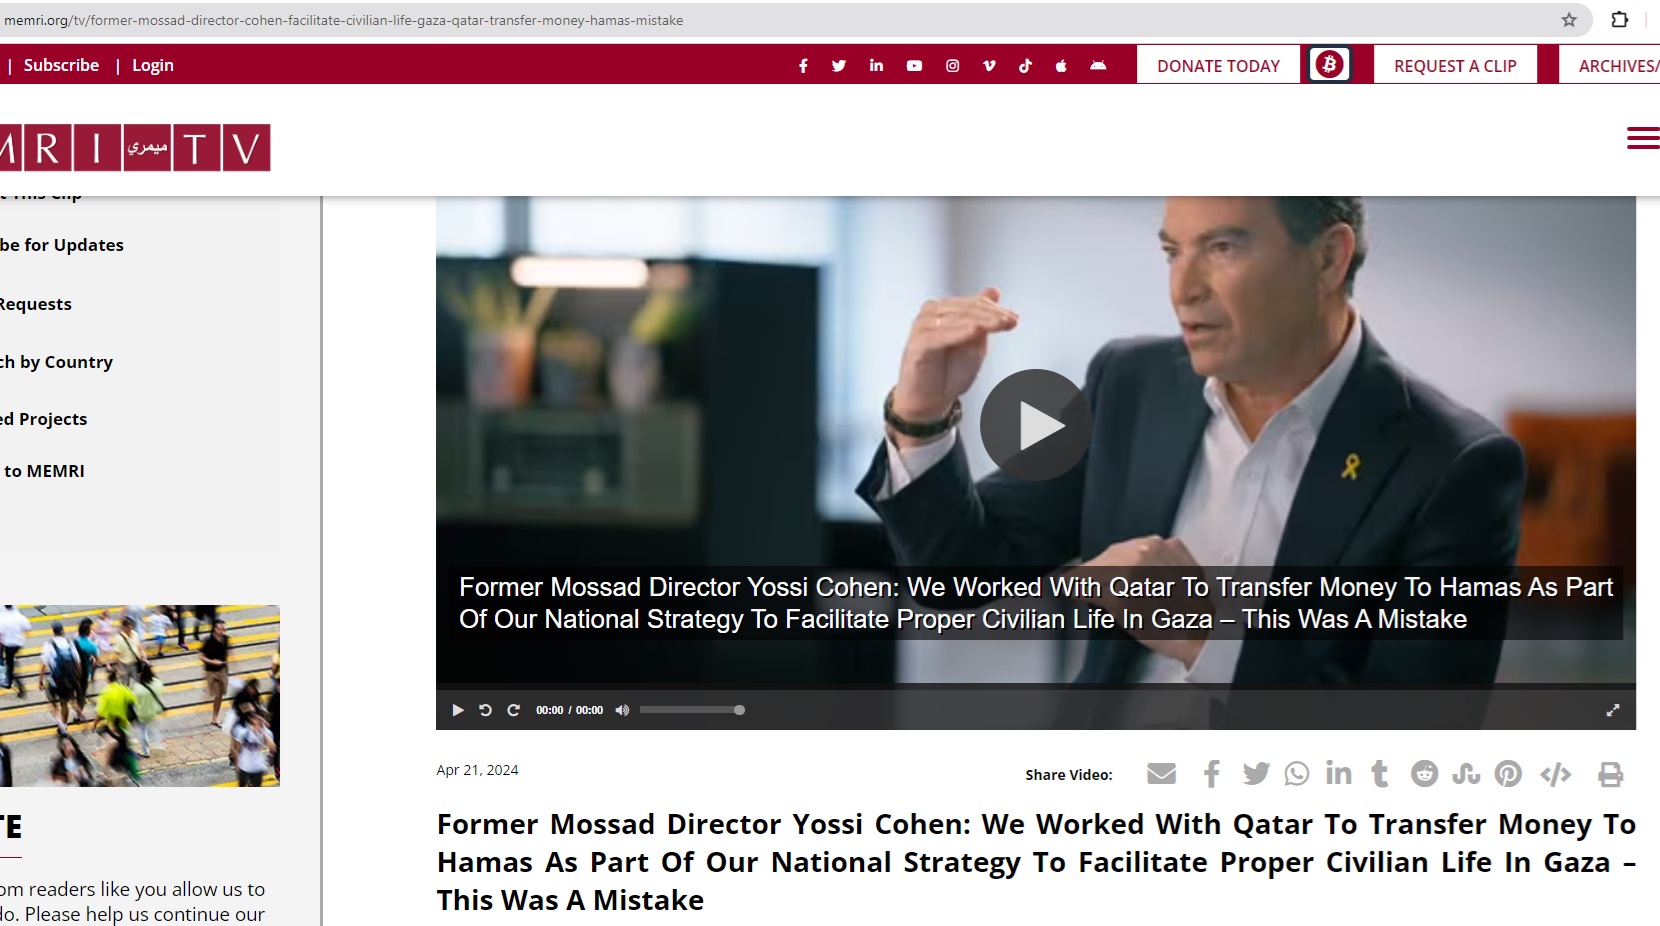Adjust the video volume slider
1660x926 pixels.
click(692, 710)
